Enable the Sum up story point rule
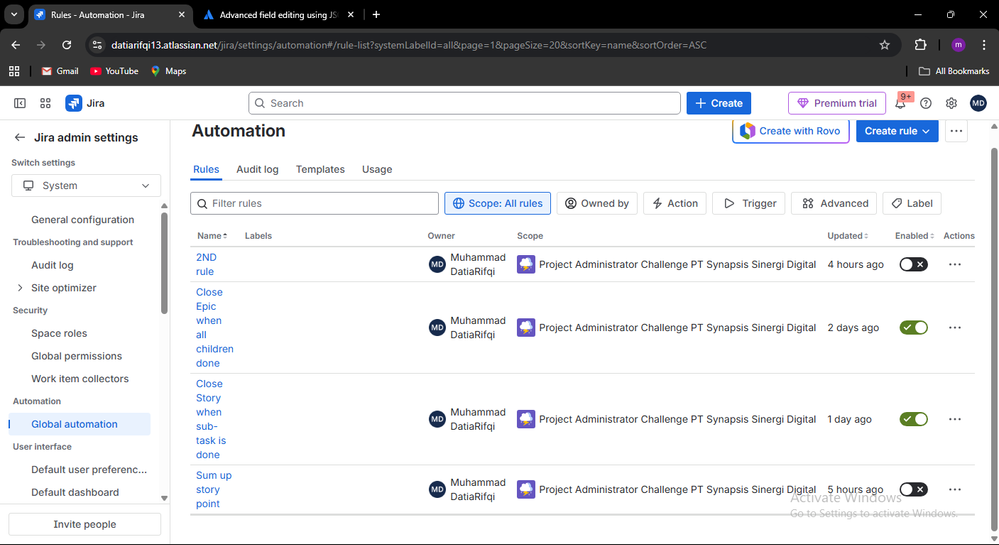The height and width of the screenshot is (545, 999). [x=913, y=490]
